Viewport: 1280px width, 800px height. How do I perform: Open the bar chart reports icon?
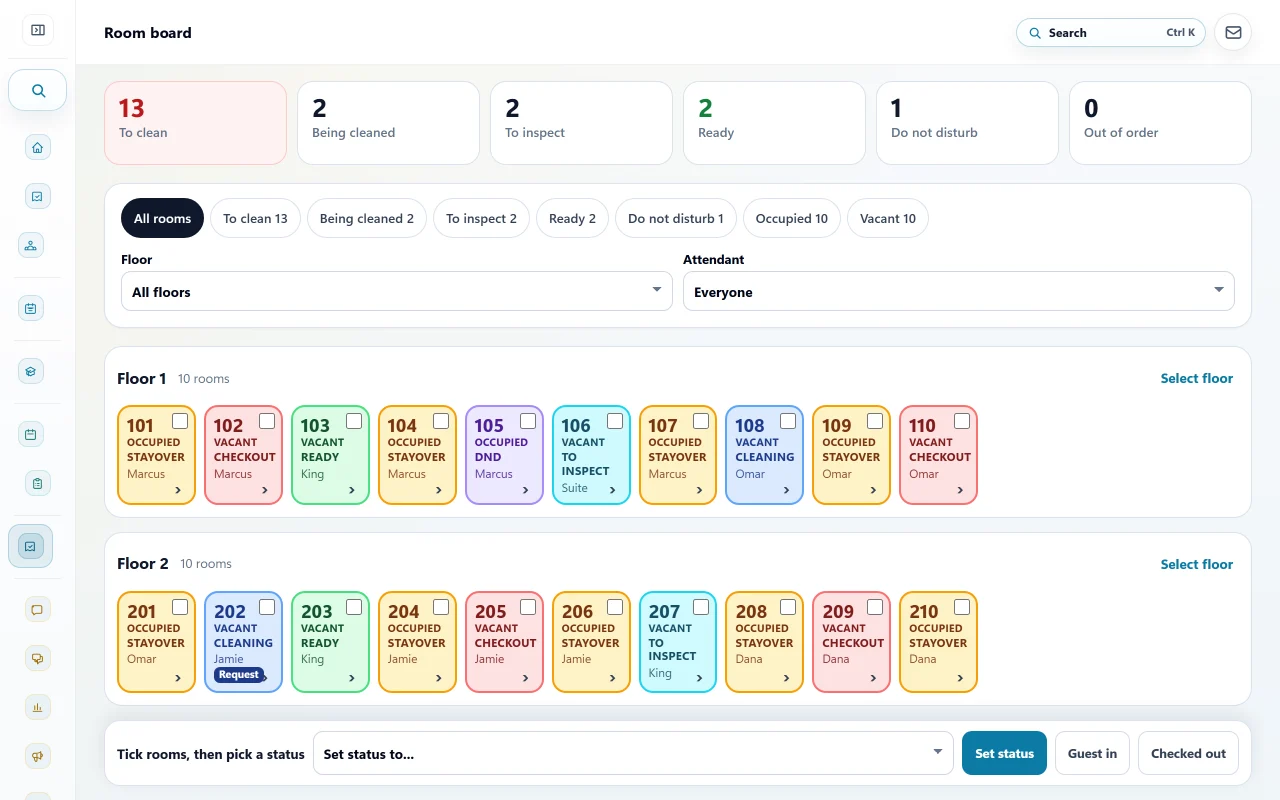point(37,707)
